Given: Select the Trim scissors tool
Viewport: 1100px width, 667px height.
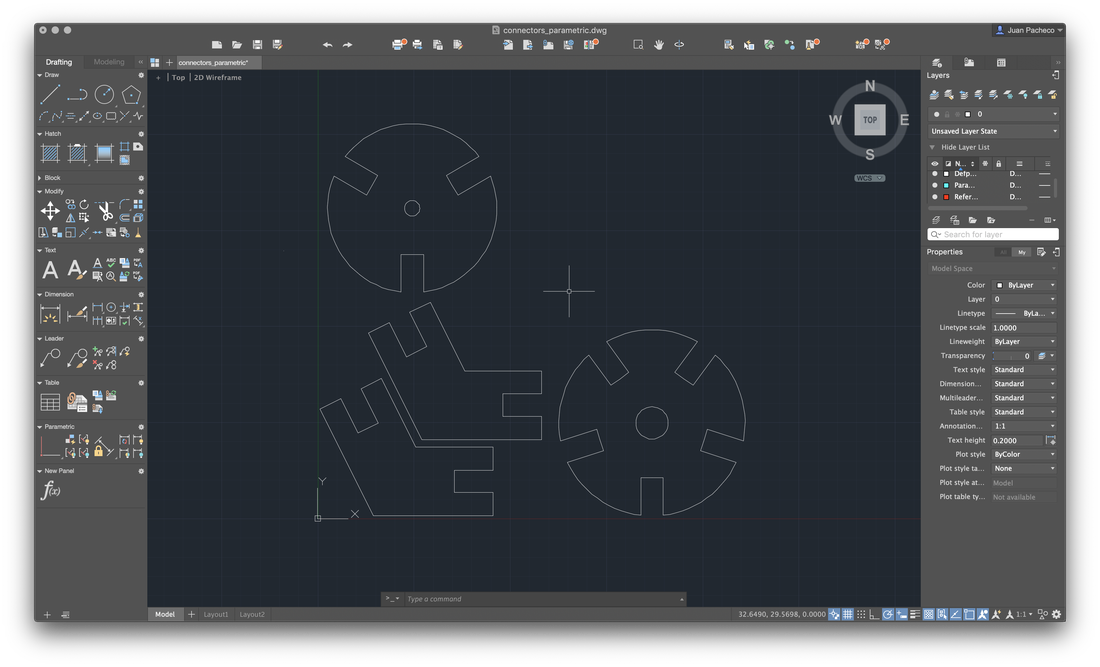Looking at the screenshot, I should (x=105, y=210).
